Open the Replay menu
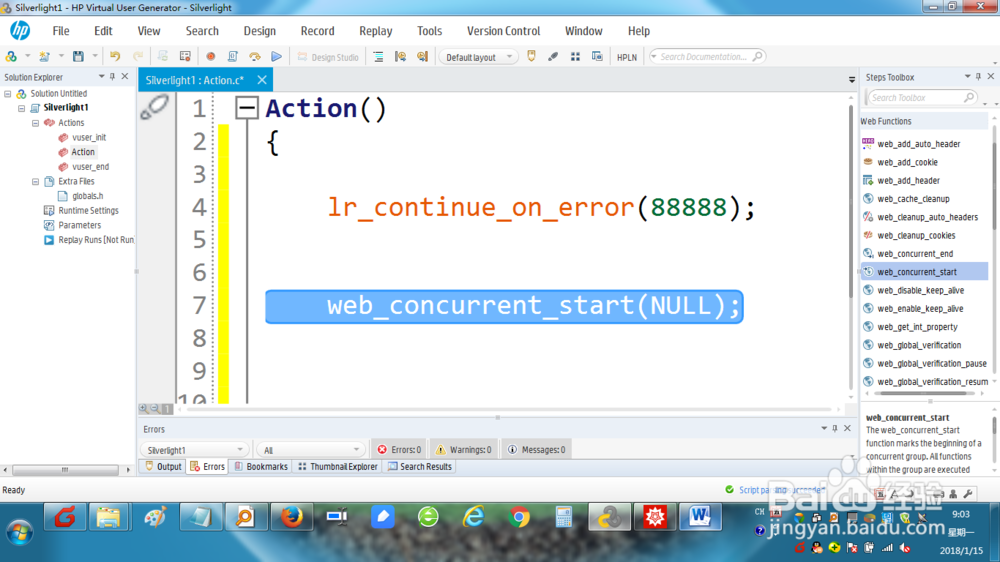Viewport: 1000px width, 562px height. pos(376,31)
